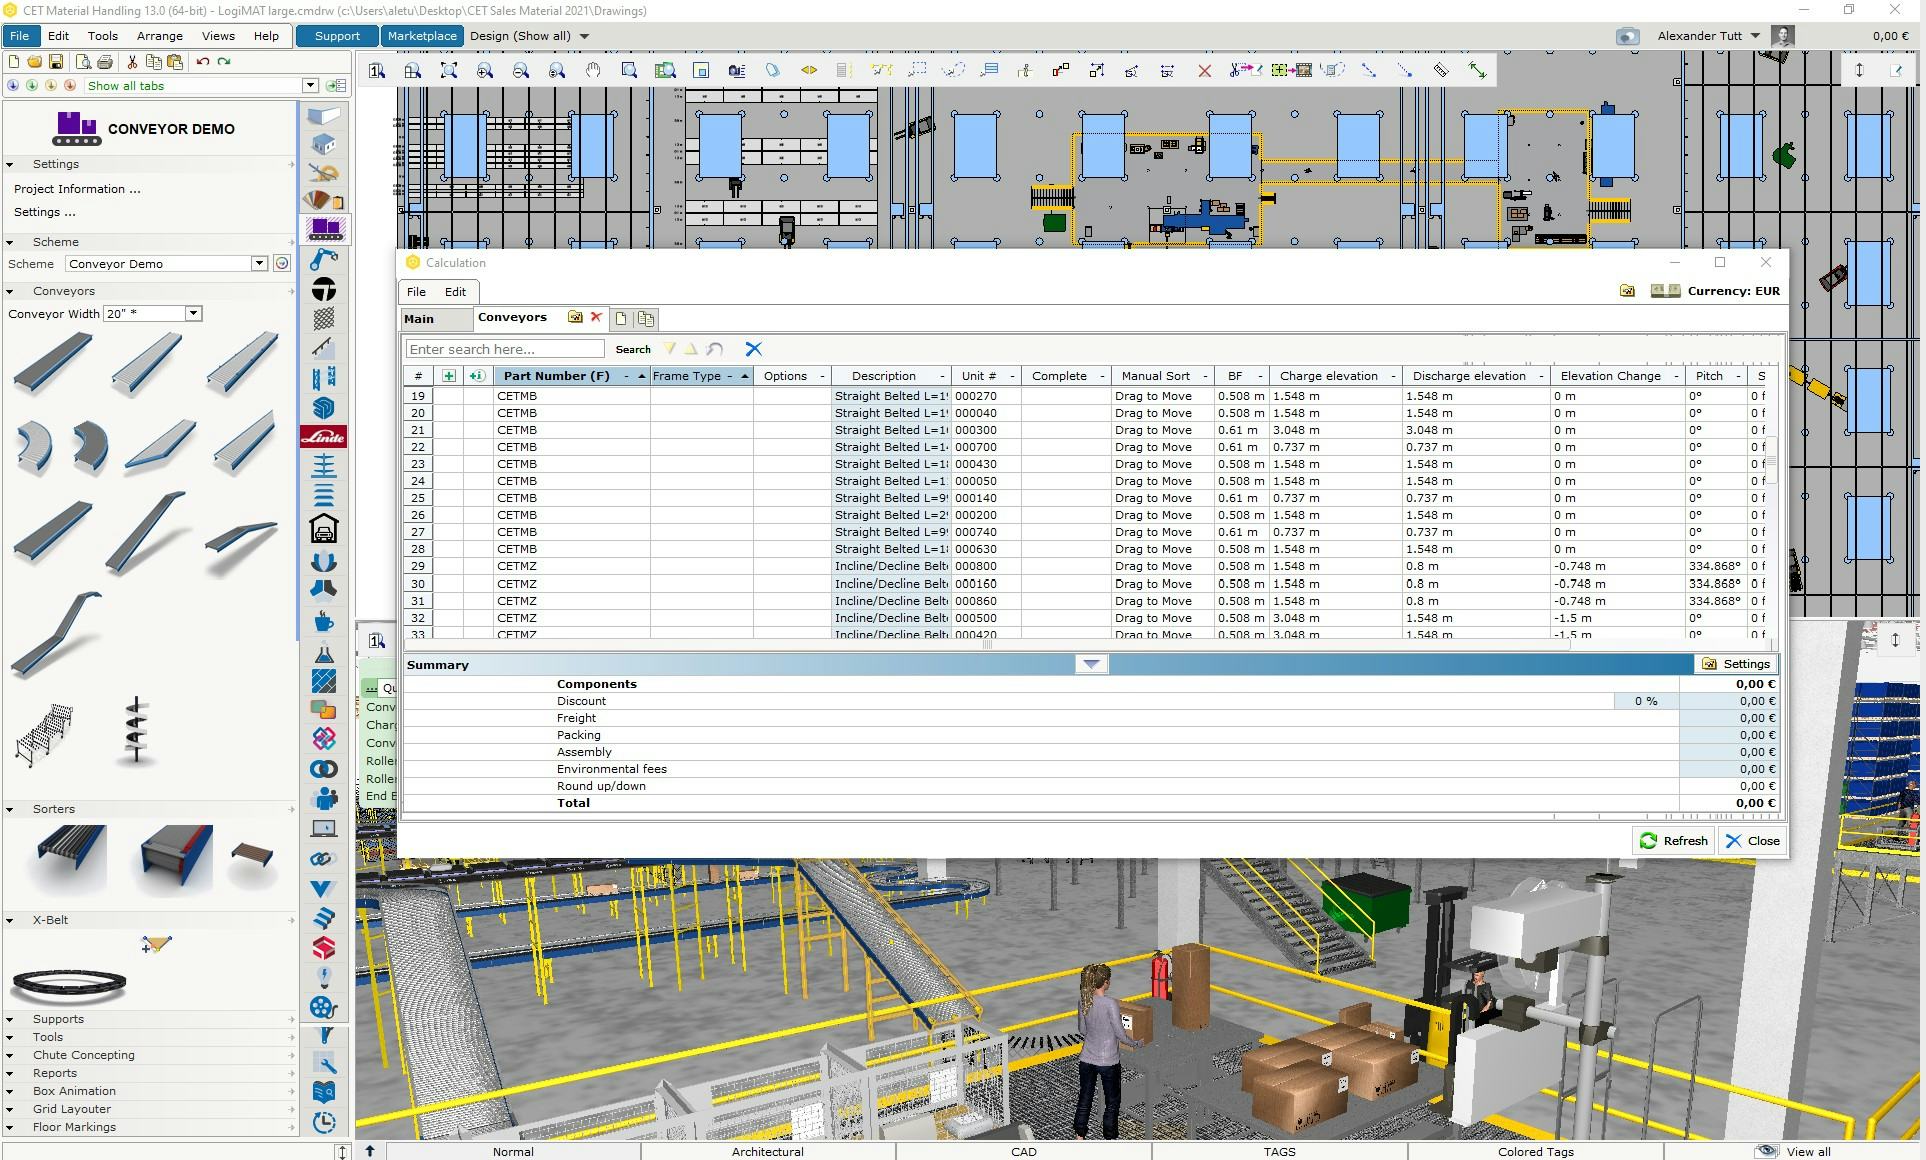
Task: Collapse the Sorters section in the sidebar
Action: 9,809
